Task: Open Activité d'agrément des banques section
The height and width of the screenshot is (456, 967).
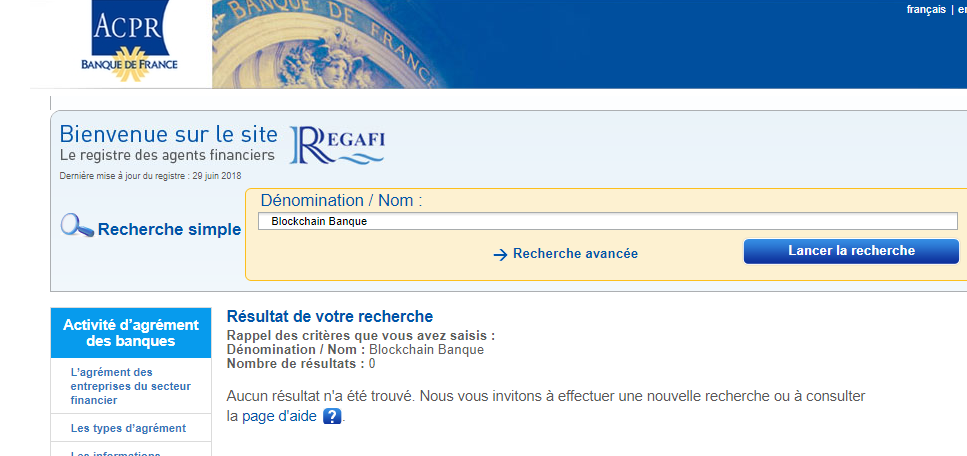Action: coord(131,333)
